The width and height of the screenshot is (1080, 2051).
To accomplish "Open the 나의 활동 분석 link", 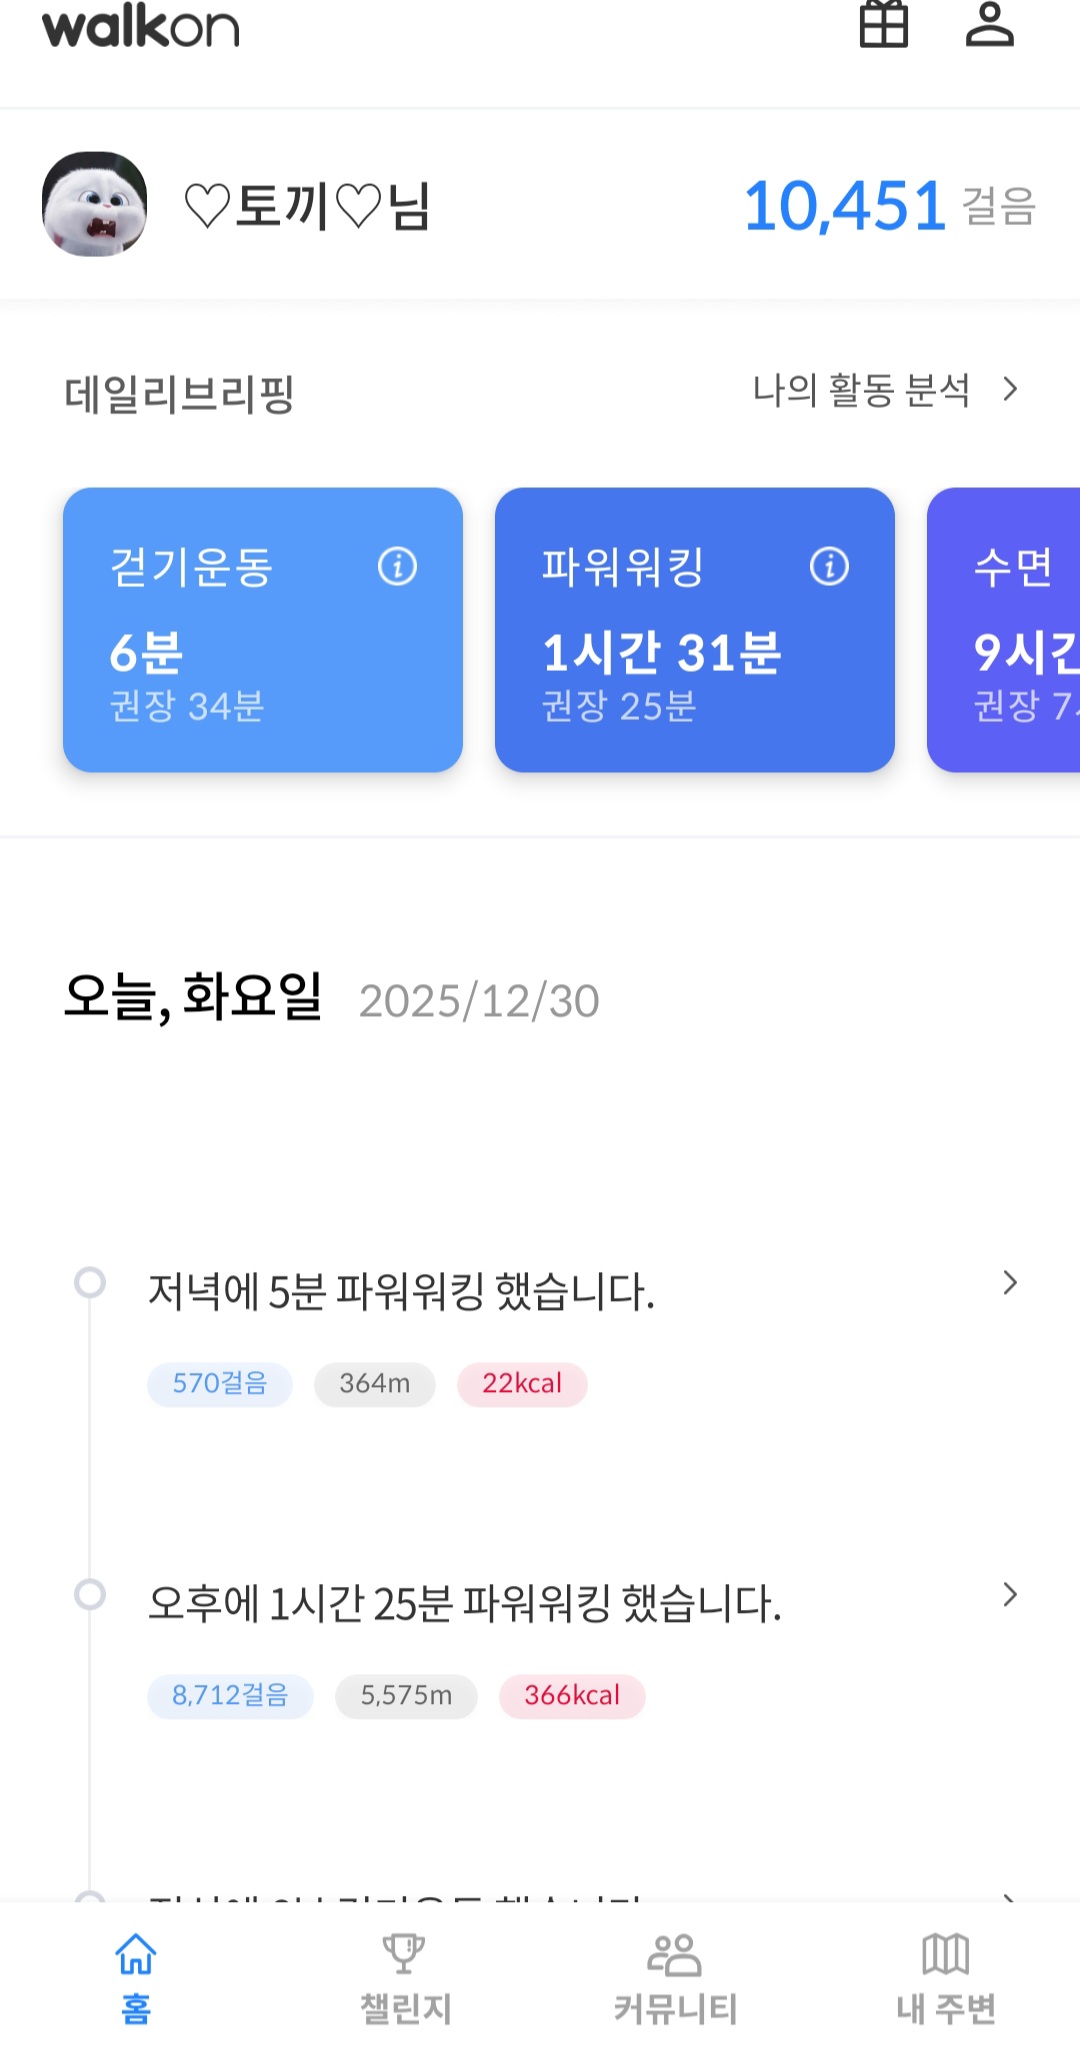I will pos(861,390).
